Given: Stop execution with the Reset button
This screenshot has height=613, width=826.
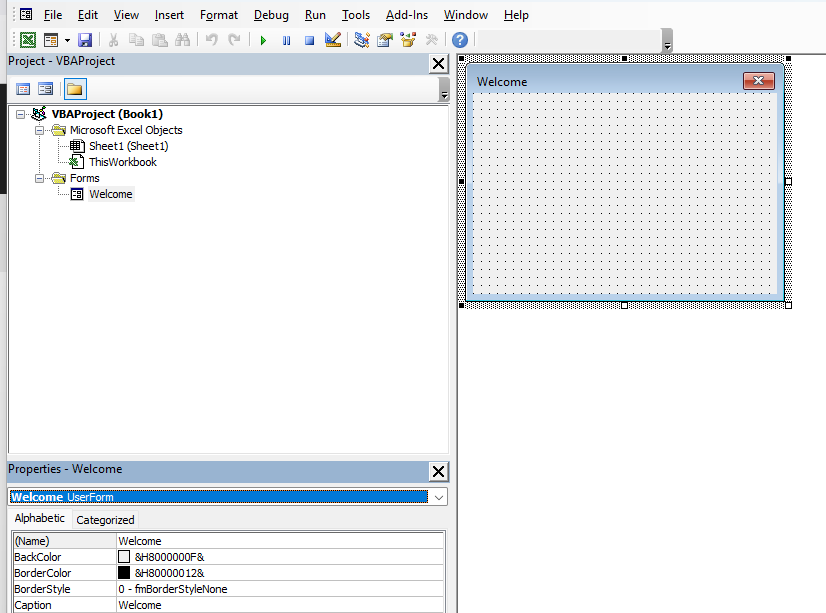Looking at the screenshot, I should 311,39.
